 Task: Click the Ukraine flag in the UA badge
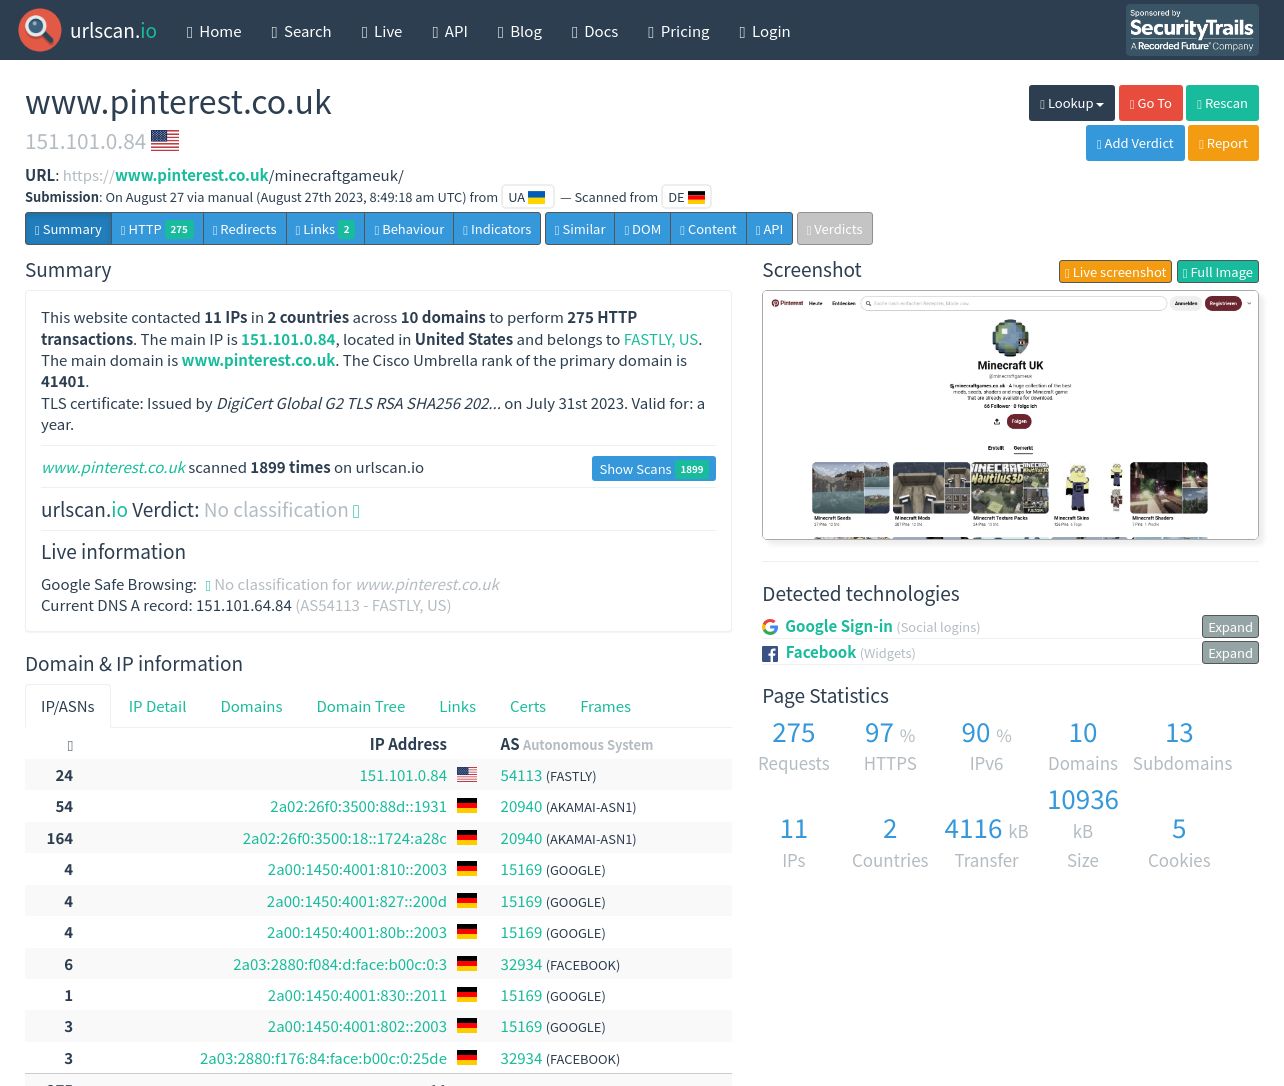pyautogui.click(x=537, y=198)
